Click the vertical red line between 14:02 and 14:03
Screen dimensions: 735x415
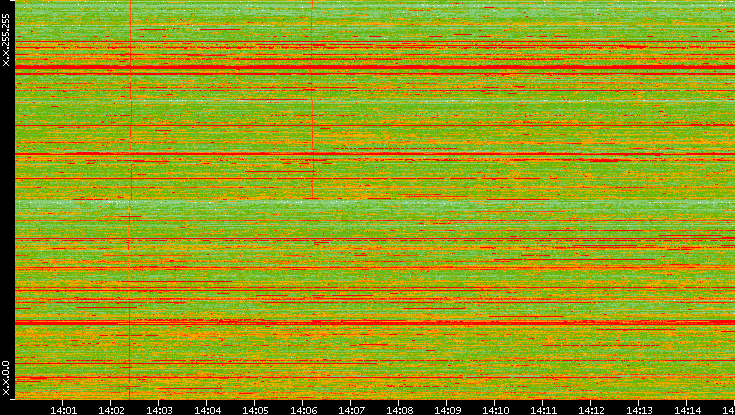pos(130,199)
